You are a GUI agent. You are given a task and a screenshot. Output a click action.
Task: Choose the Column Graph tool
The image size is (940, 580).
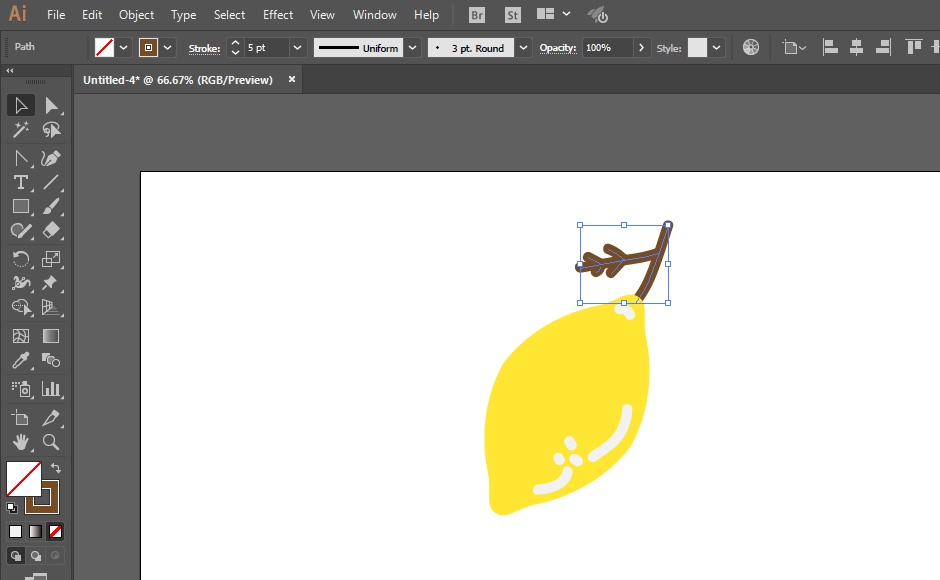click(51, 389)
